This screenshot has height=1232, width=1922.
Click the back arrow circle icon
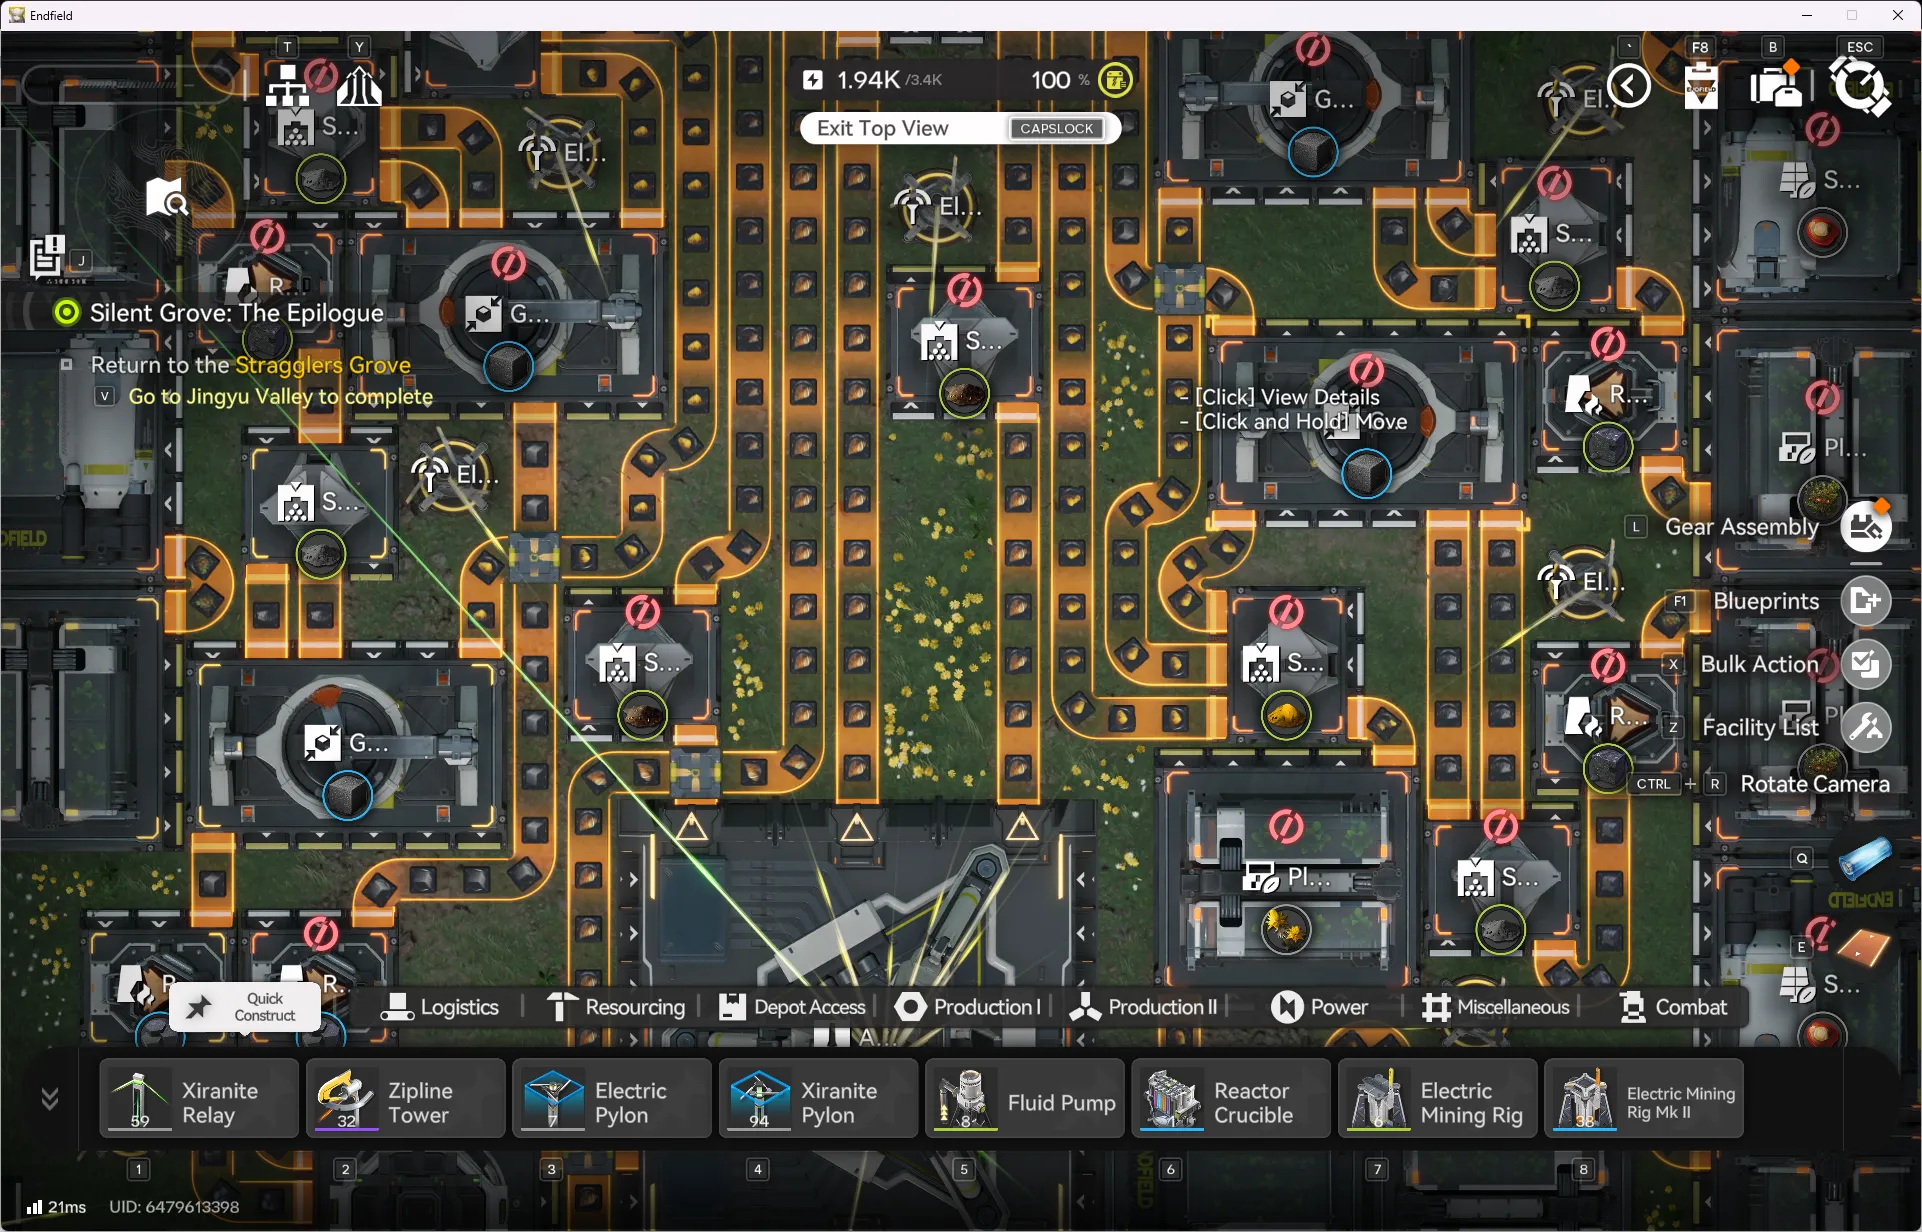coord(1629,86)
